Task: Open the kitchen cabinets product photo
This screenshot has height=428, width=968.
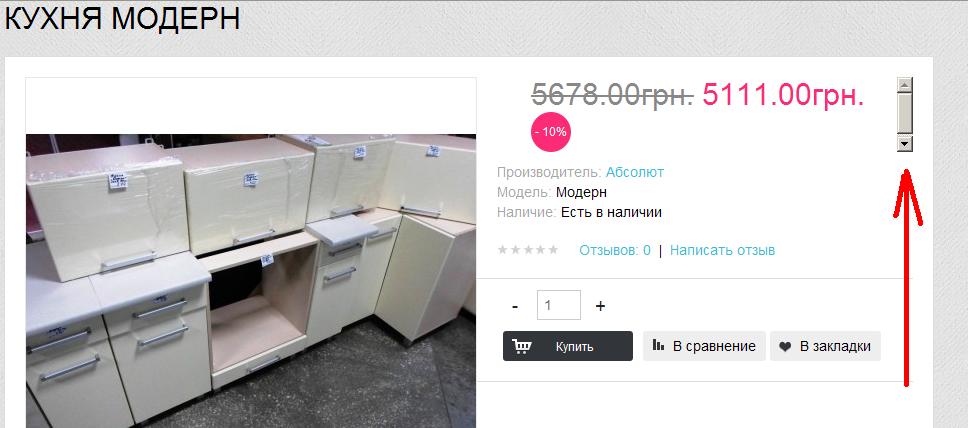Action: [251, 280]
